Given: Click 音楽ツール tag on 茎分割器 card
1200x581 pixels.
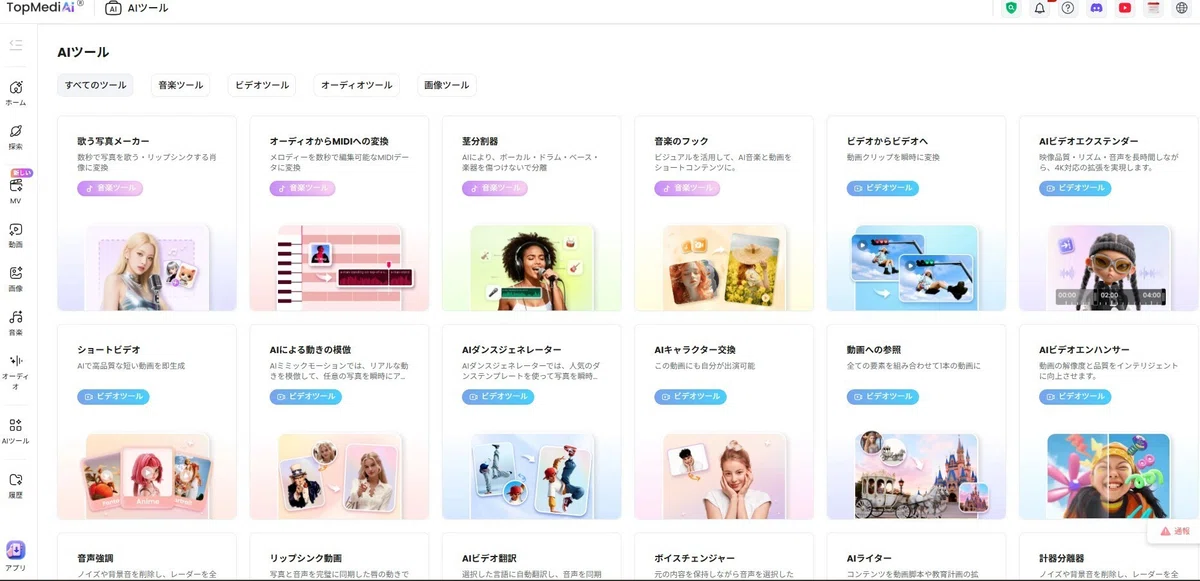Looking at the screenshot, I should click(x=494, y=188).
